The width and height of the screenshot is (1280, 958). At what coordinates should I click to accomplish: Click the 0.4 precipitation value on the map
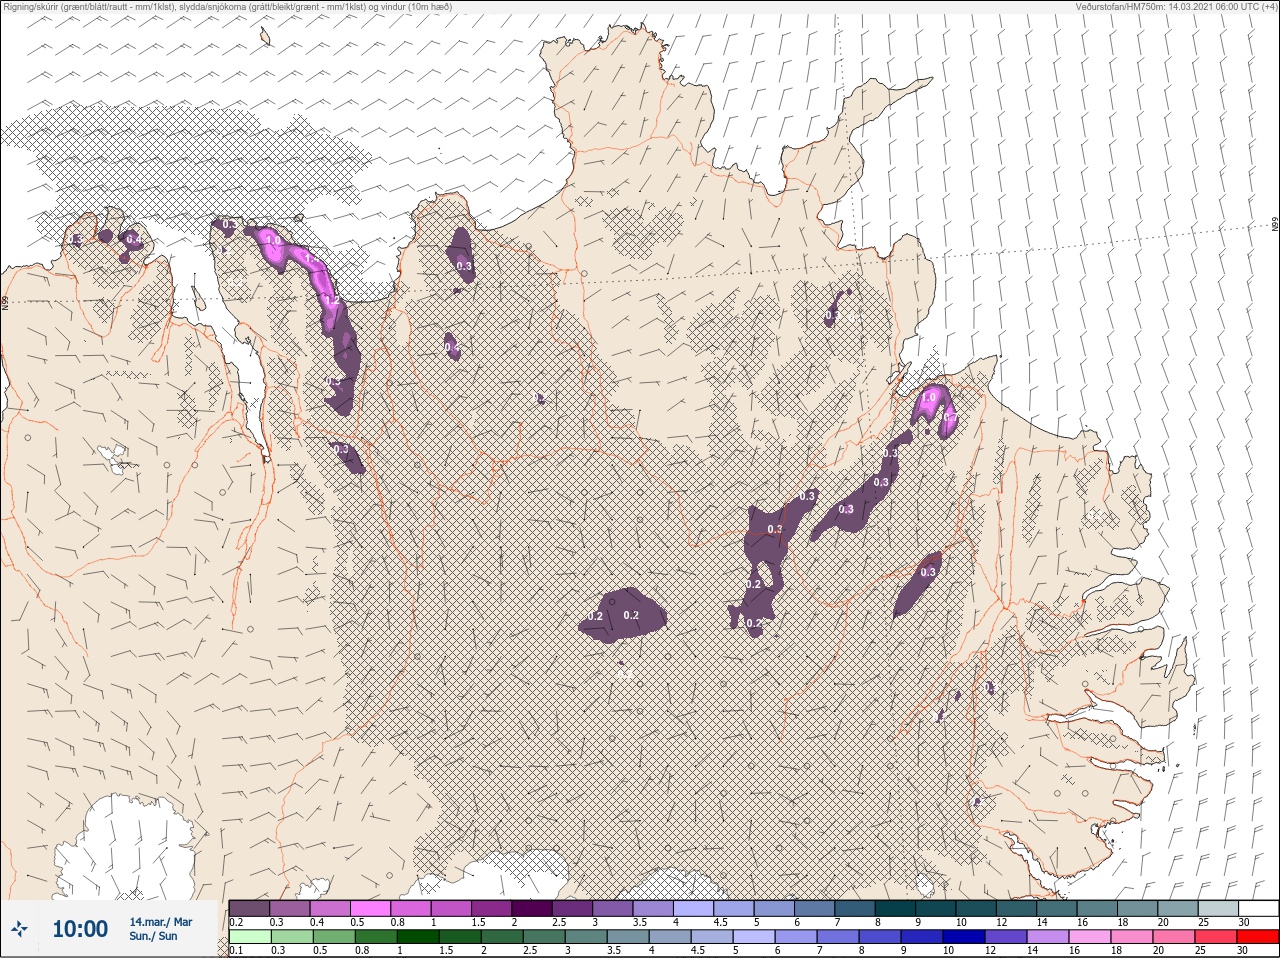pos(133,239)
